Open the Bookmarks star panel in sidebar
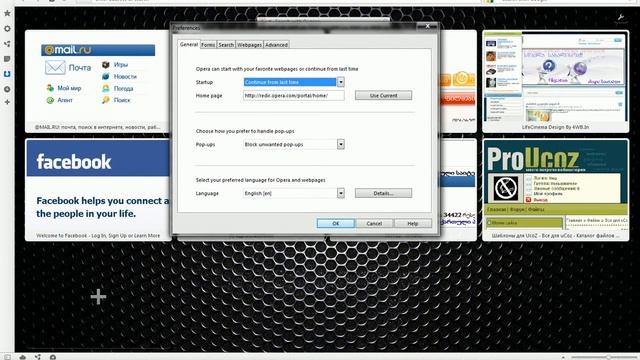The width and height of the screenshot is (640, 360). click(x=7, y=13)
